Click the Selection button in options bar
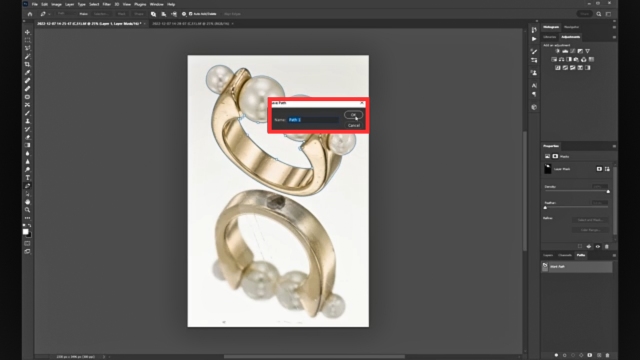 101,14
